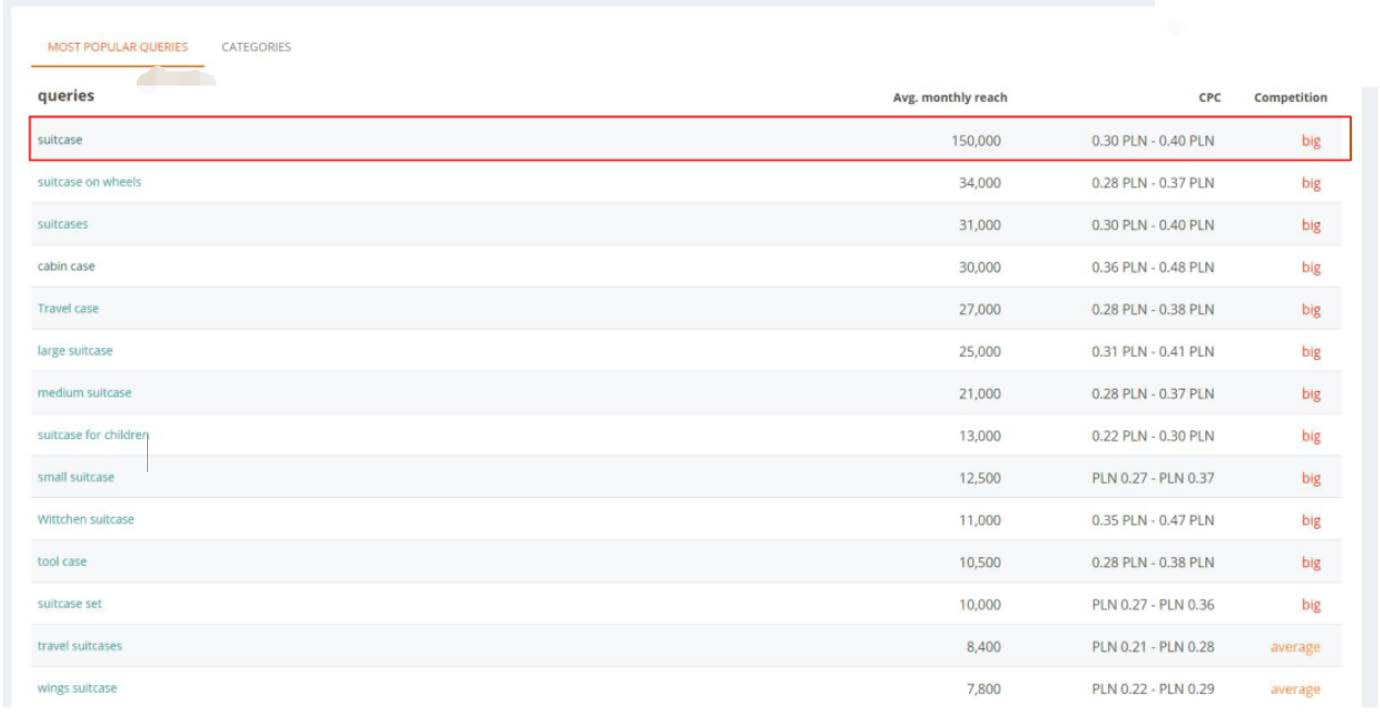Click the 21,000 reach value
Viewport: 1380px width, 713px height.
click(x=980, y=394)
